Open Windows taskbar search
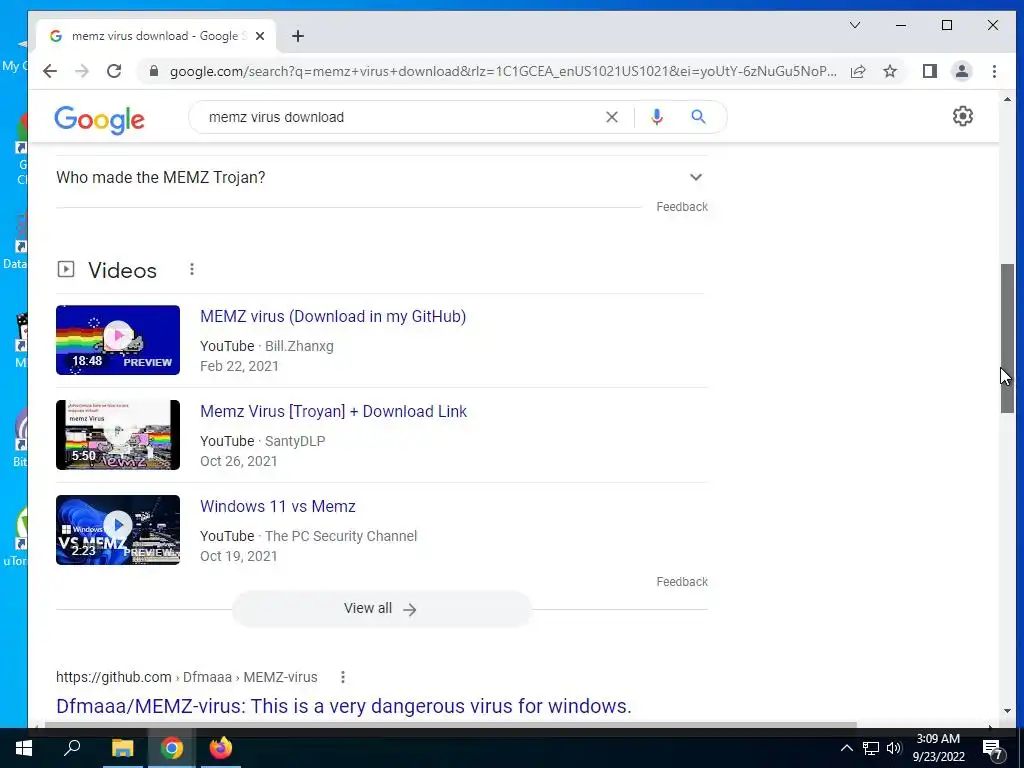 point(72,748)
